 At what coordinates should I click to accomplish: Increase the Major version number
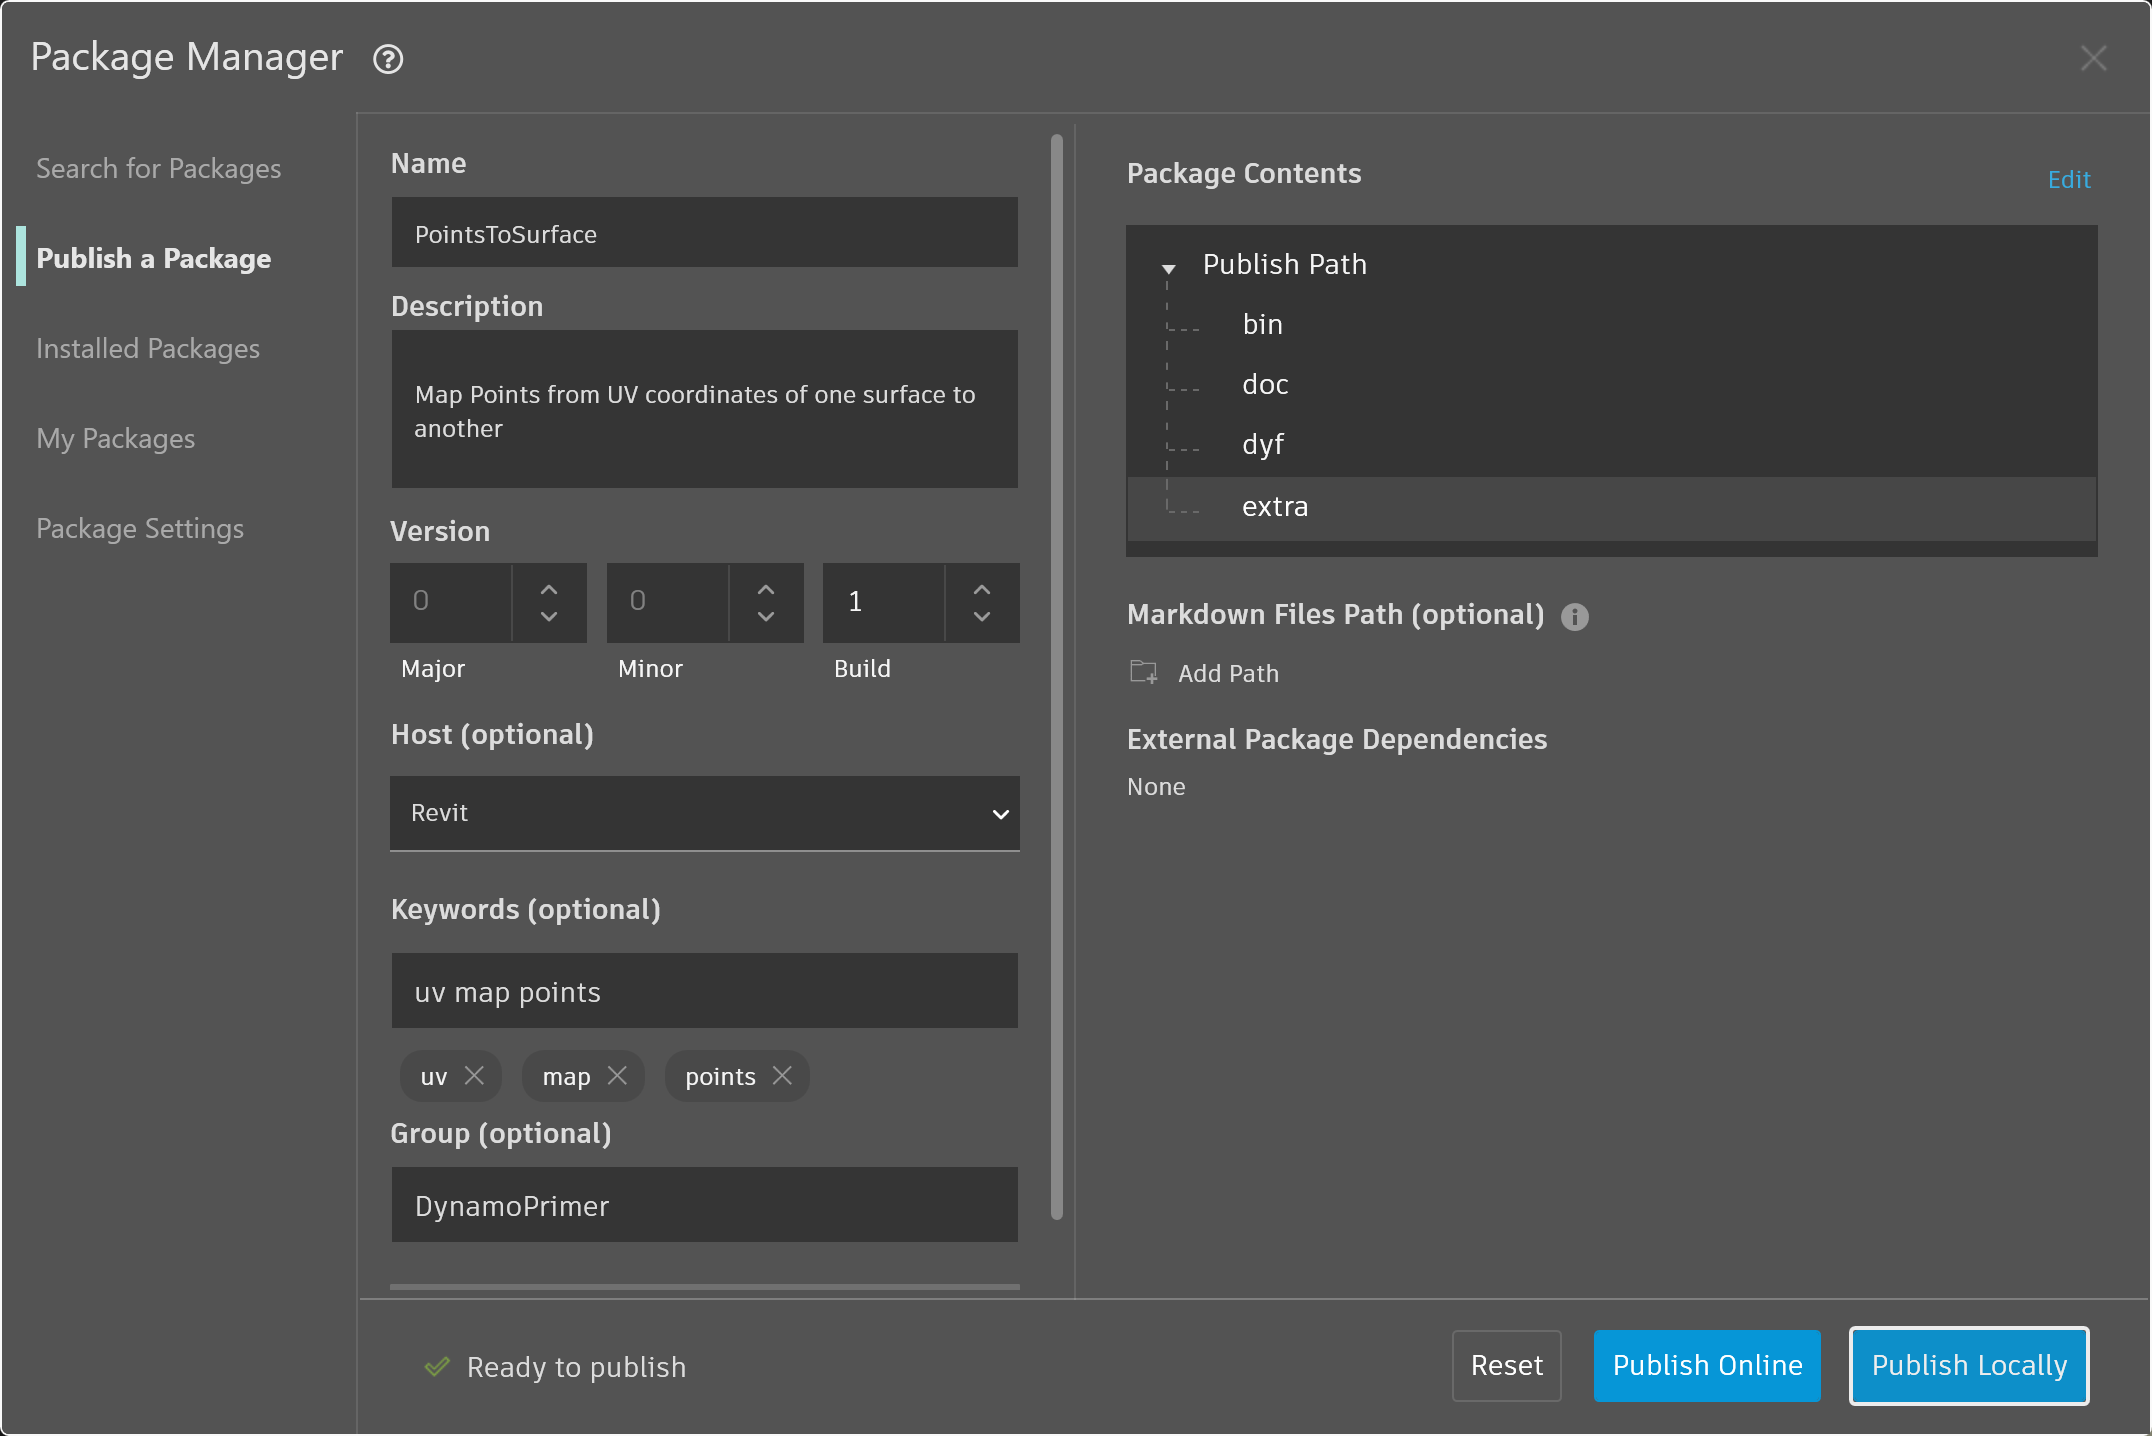(549, 589)
